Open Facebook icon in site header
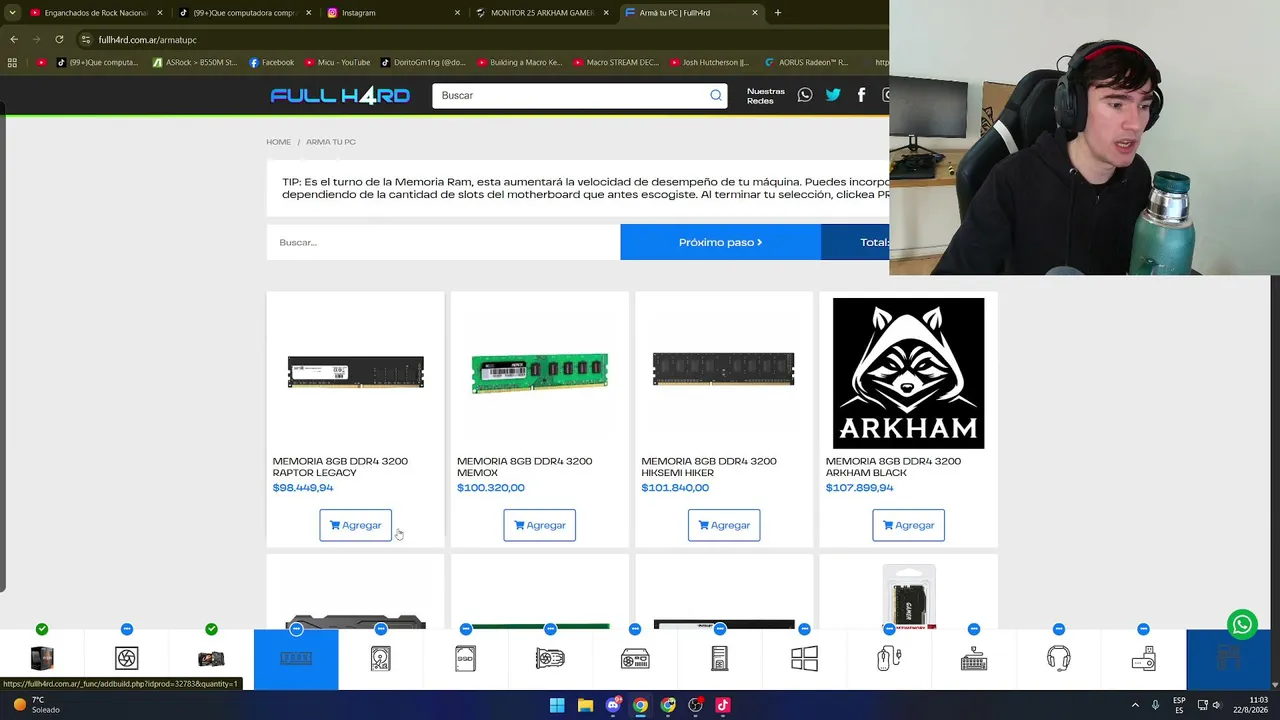 tap(861, 95)
